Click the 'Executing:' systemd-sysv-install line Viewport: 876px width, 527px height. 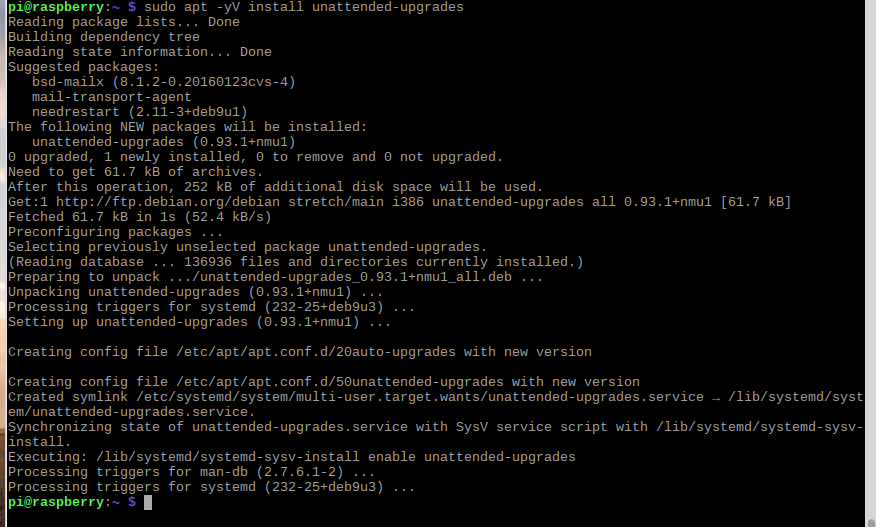(292, 457)
